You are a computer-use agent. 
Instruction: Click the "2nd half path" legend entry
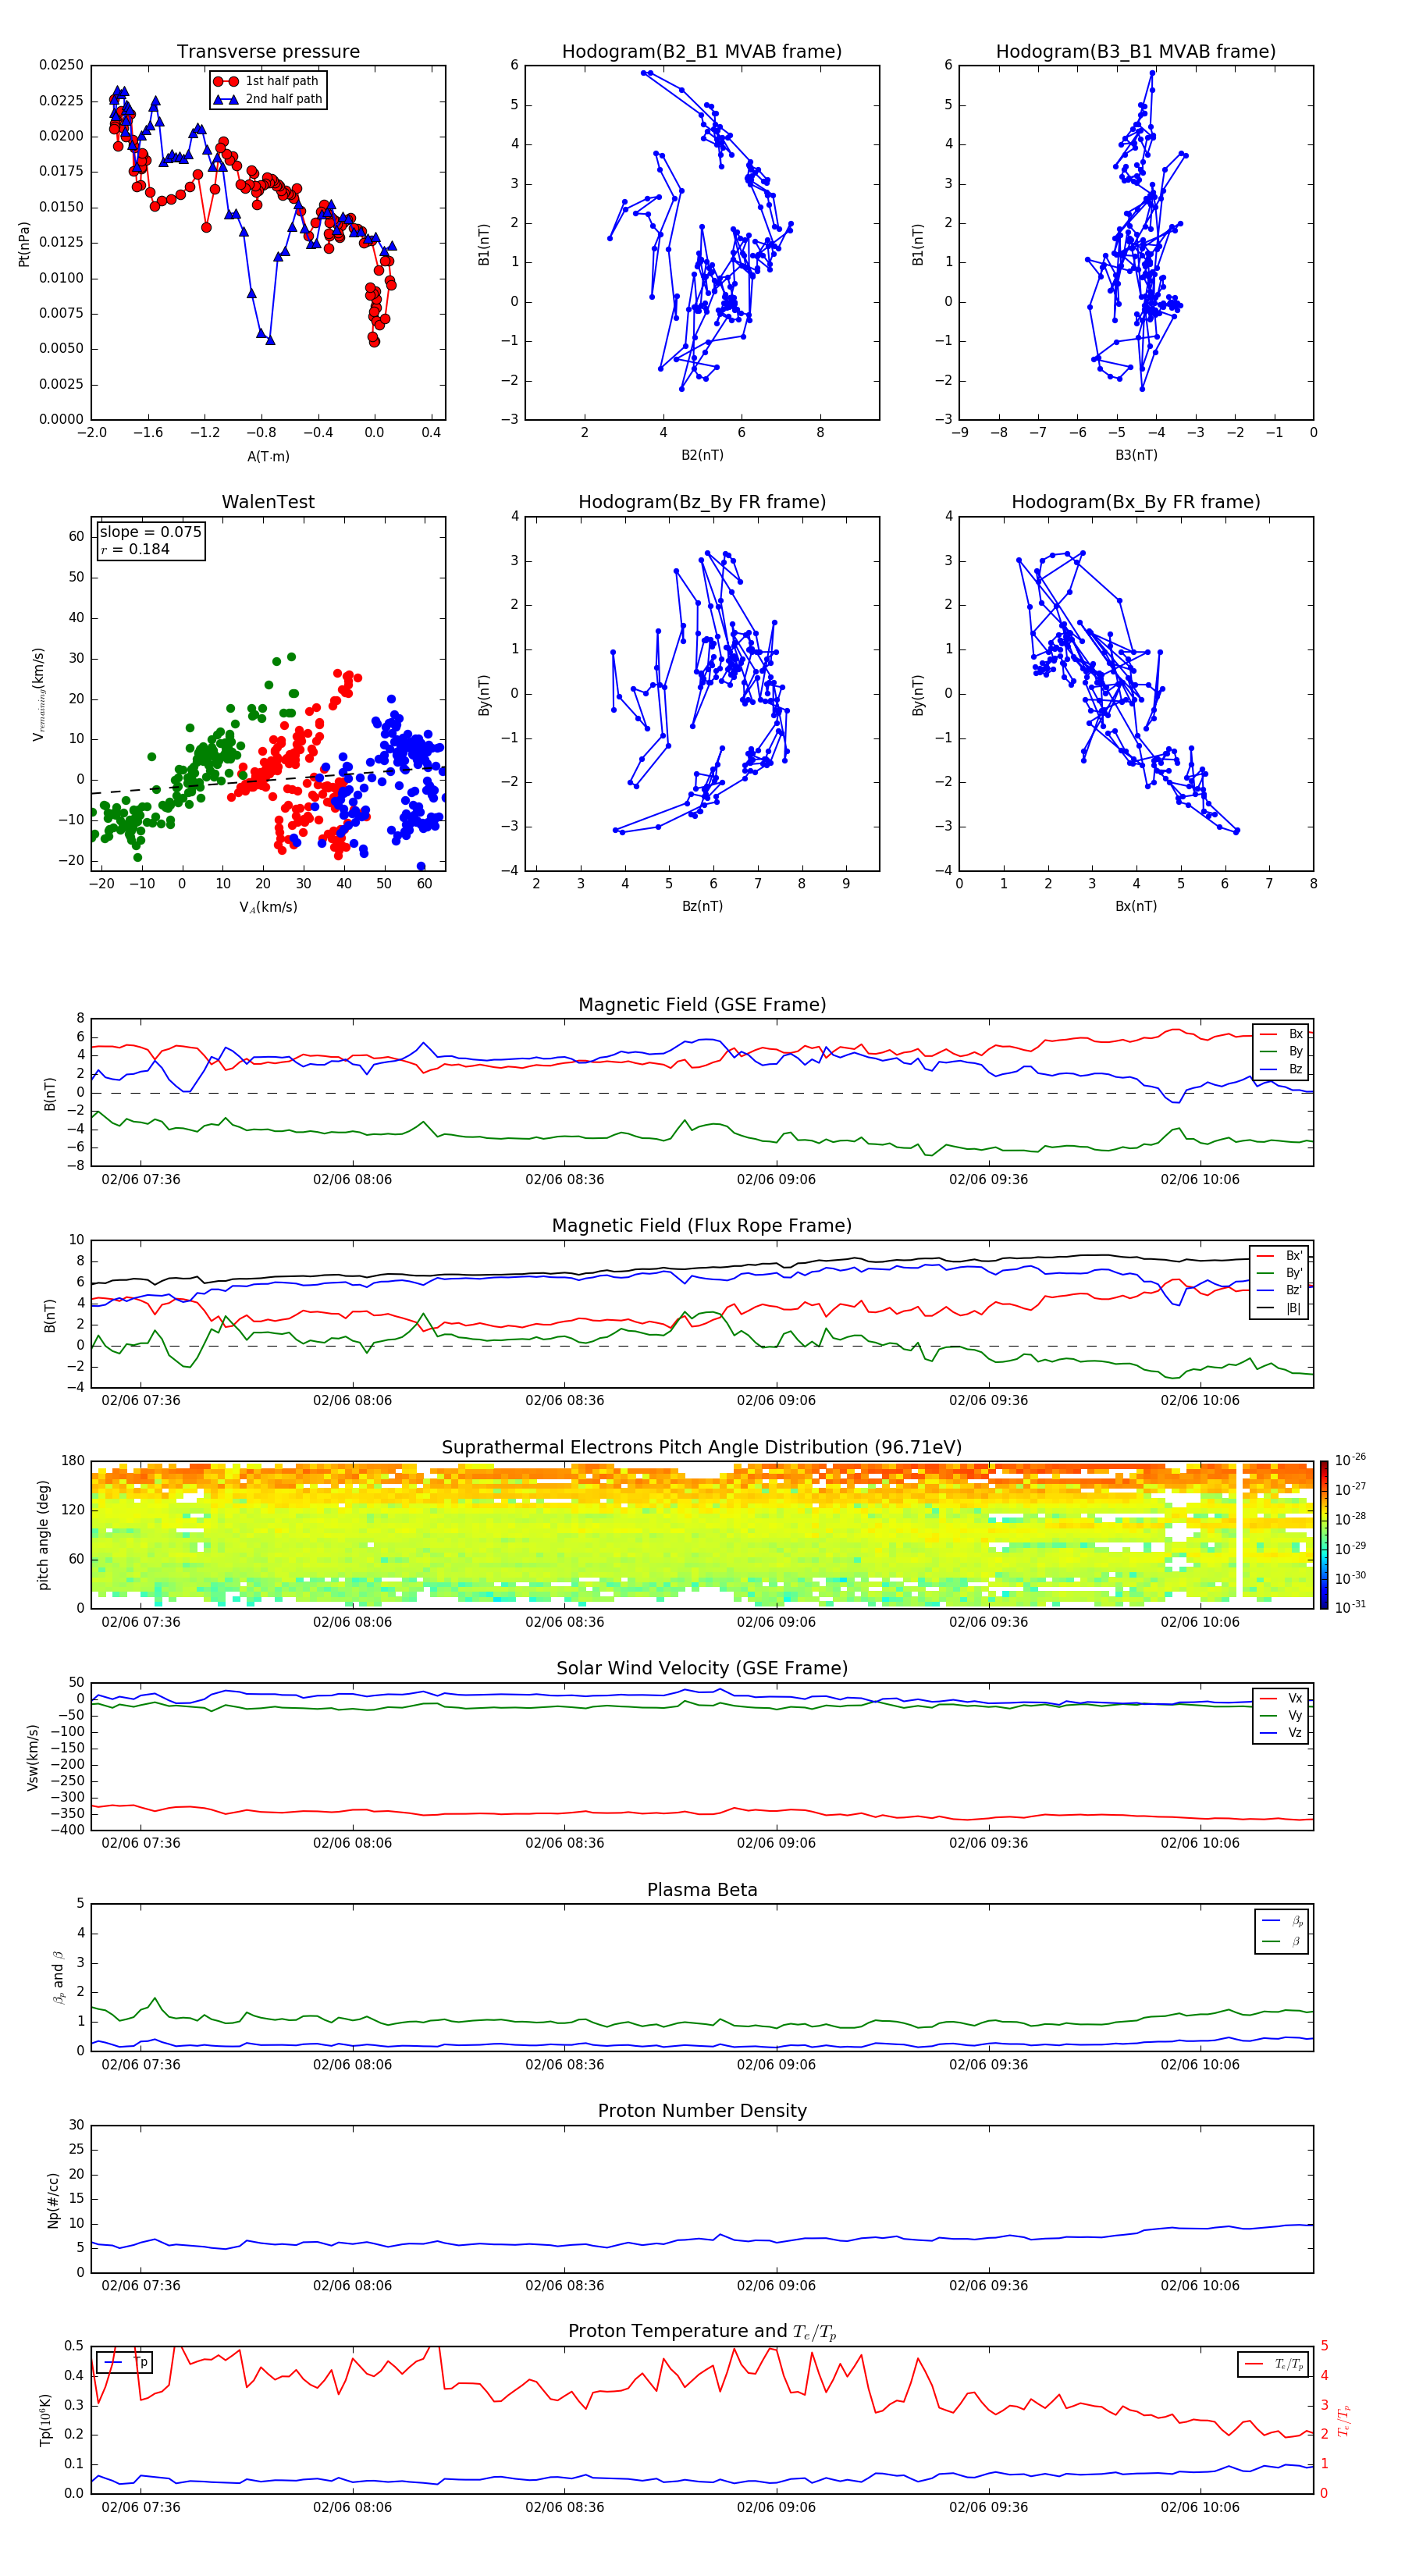point(268,99)
